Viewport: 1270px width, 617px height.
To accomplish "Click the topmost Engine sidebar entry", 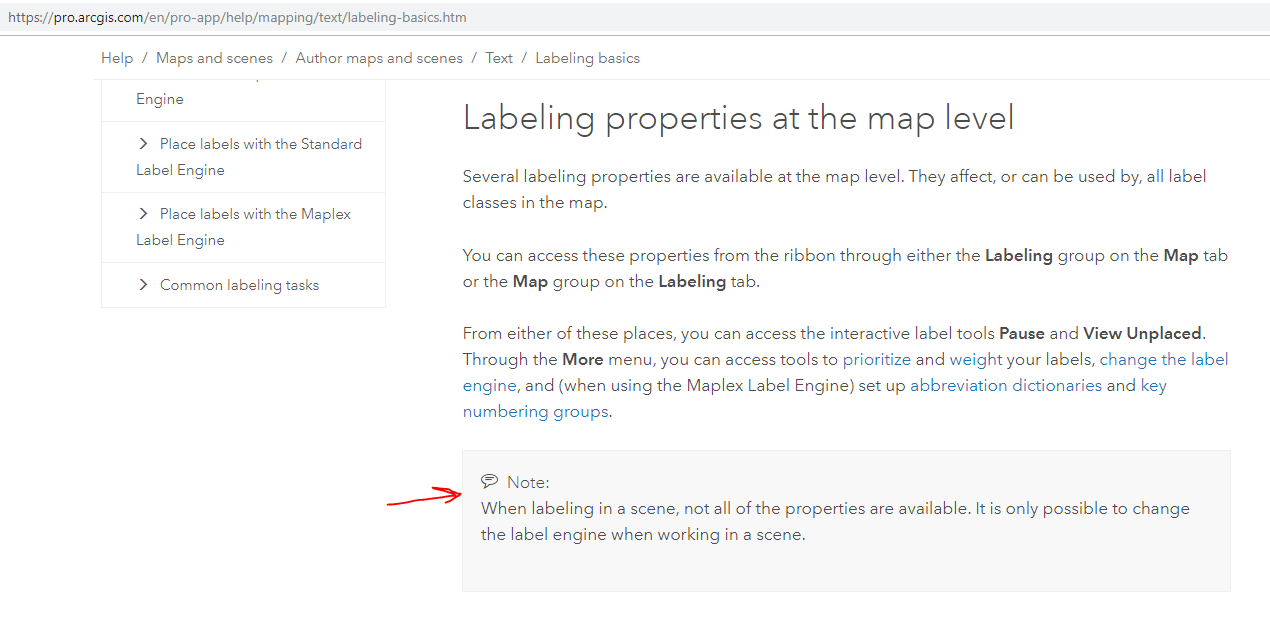I will point(160,99).
